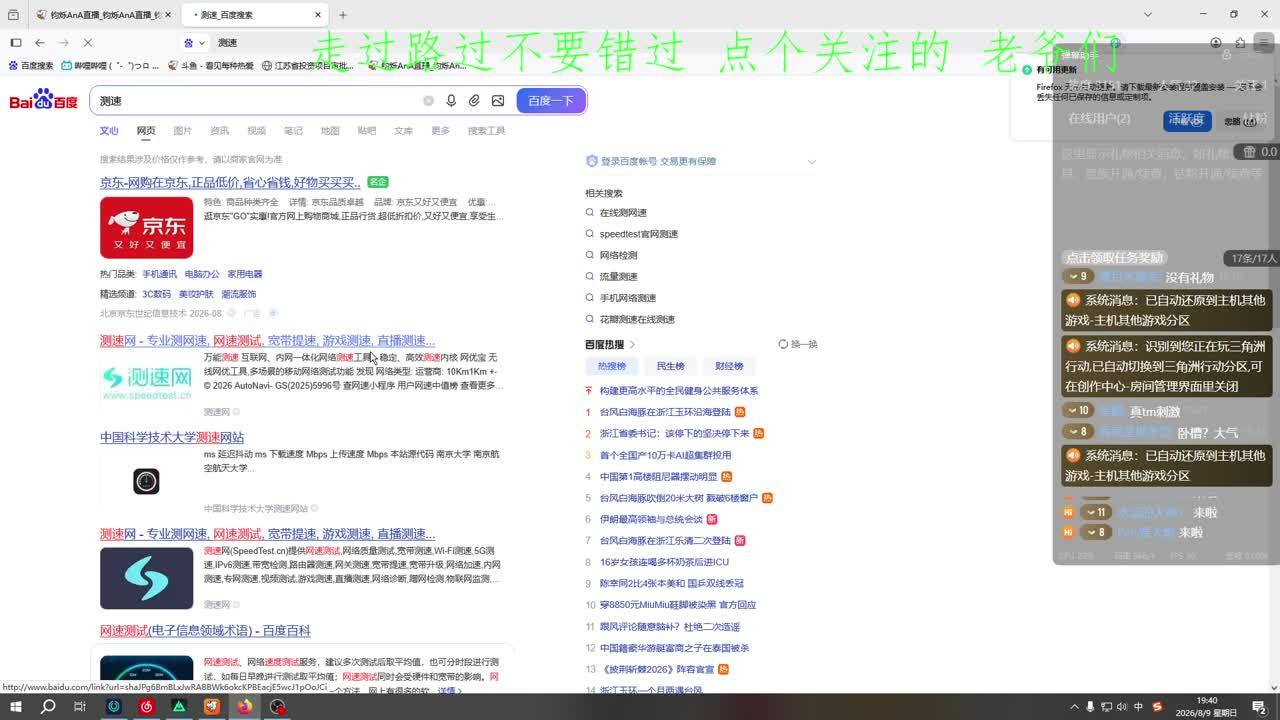Click the gift box icon in overlay
Screen dimensions: 1280x720
point(1251,152)
